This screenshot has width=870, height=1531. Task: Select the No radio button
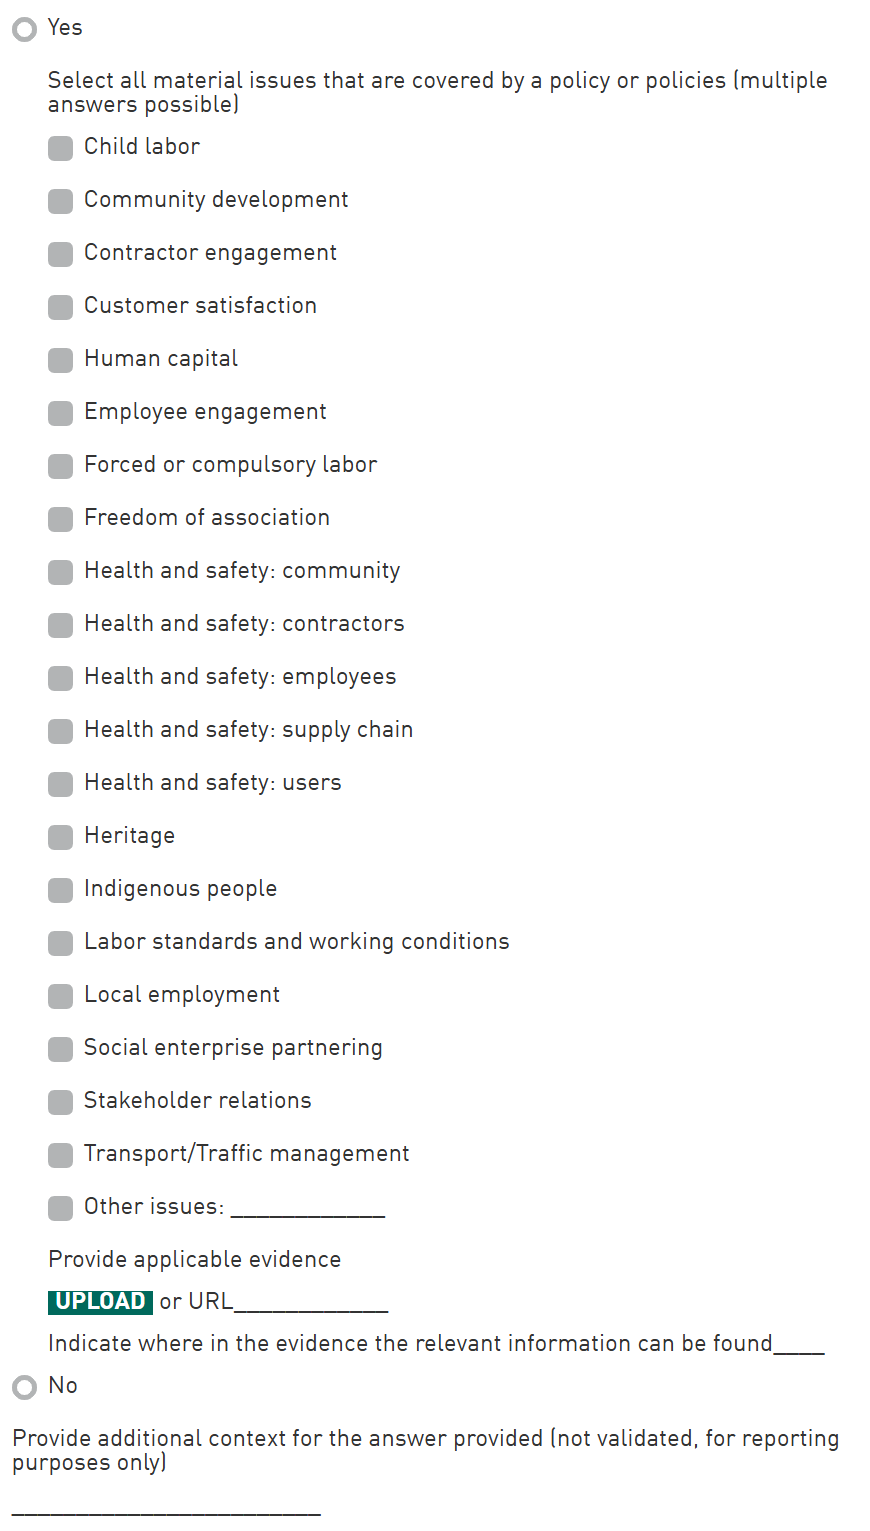click(24, 1387)
